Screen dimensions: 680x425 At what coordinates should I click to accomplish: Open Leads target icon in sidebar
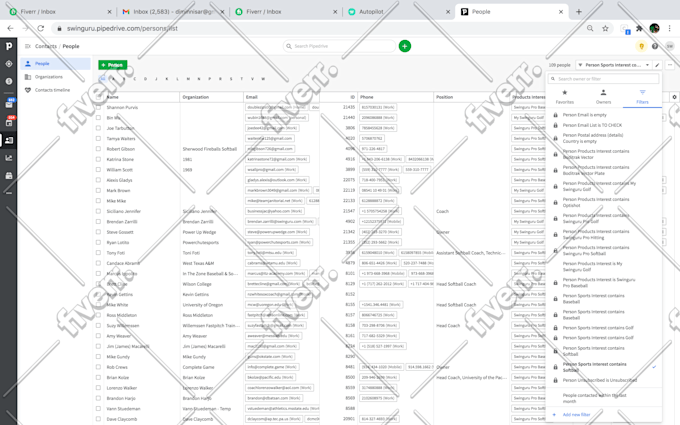click(x=9, y=64)
